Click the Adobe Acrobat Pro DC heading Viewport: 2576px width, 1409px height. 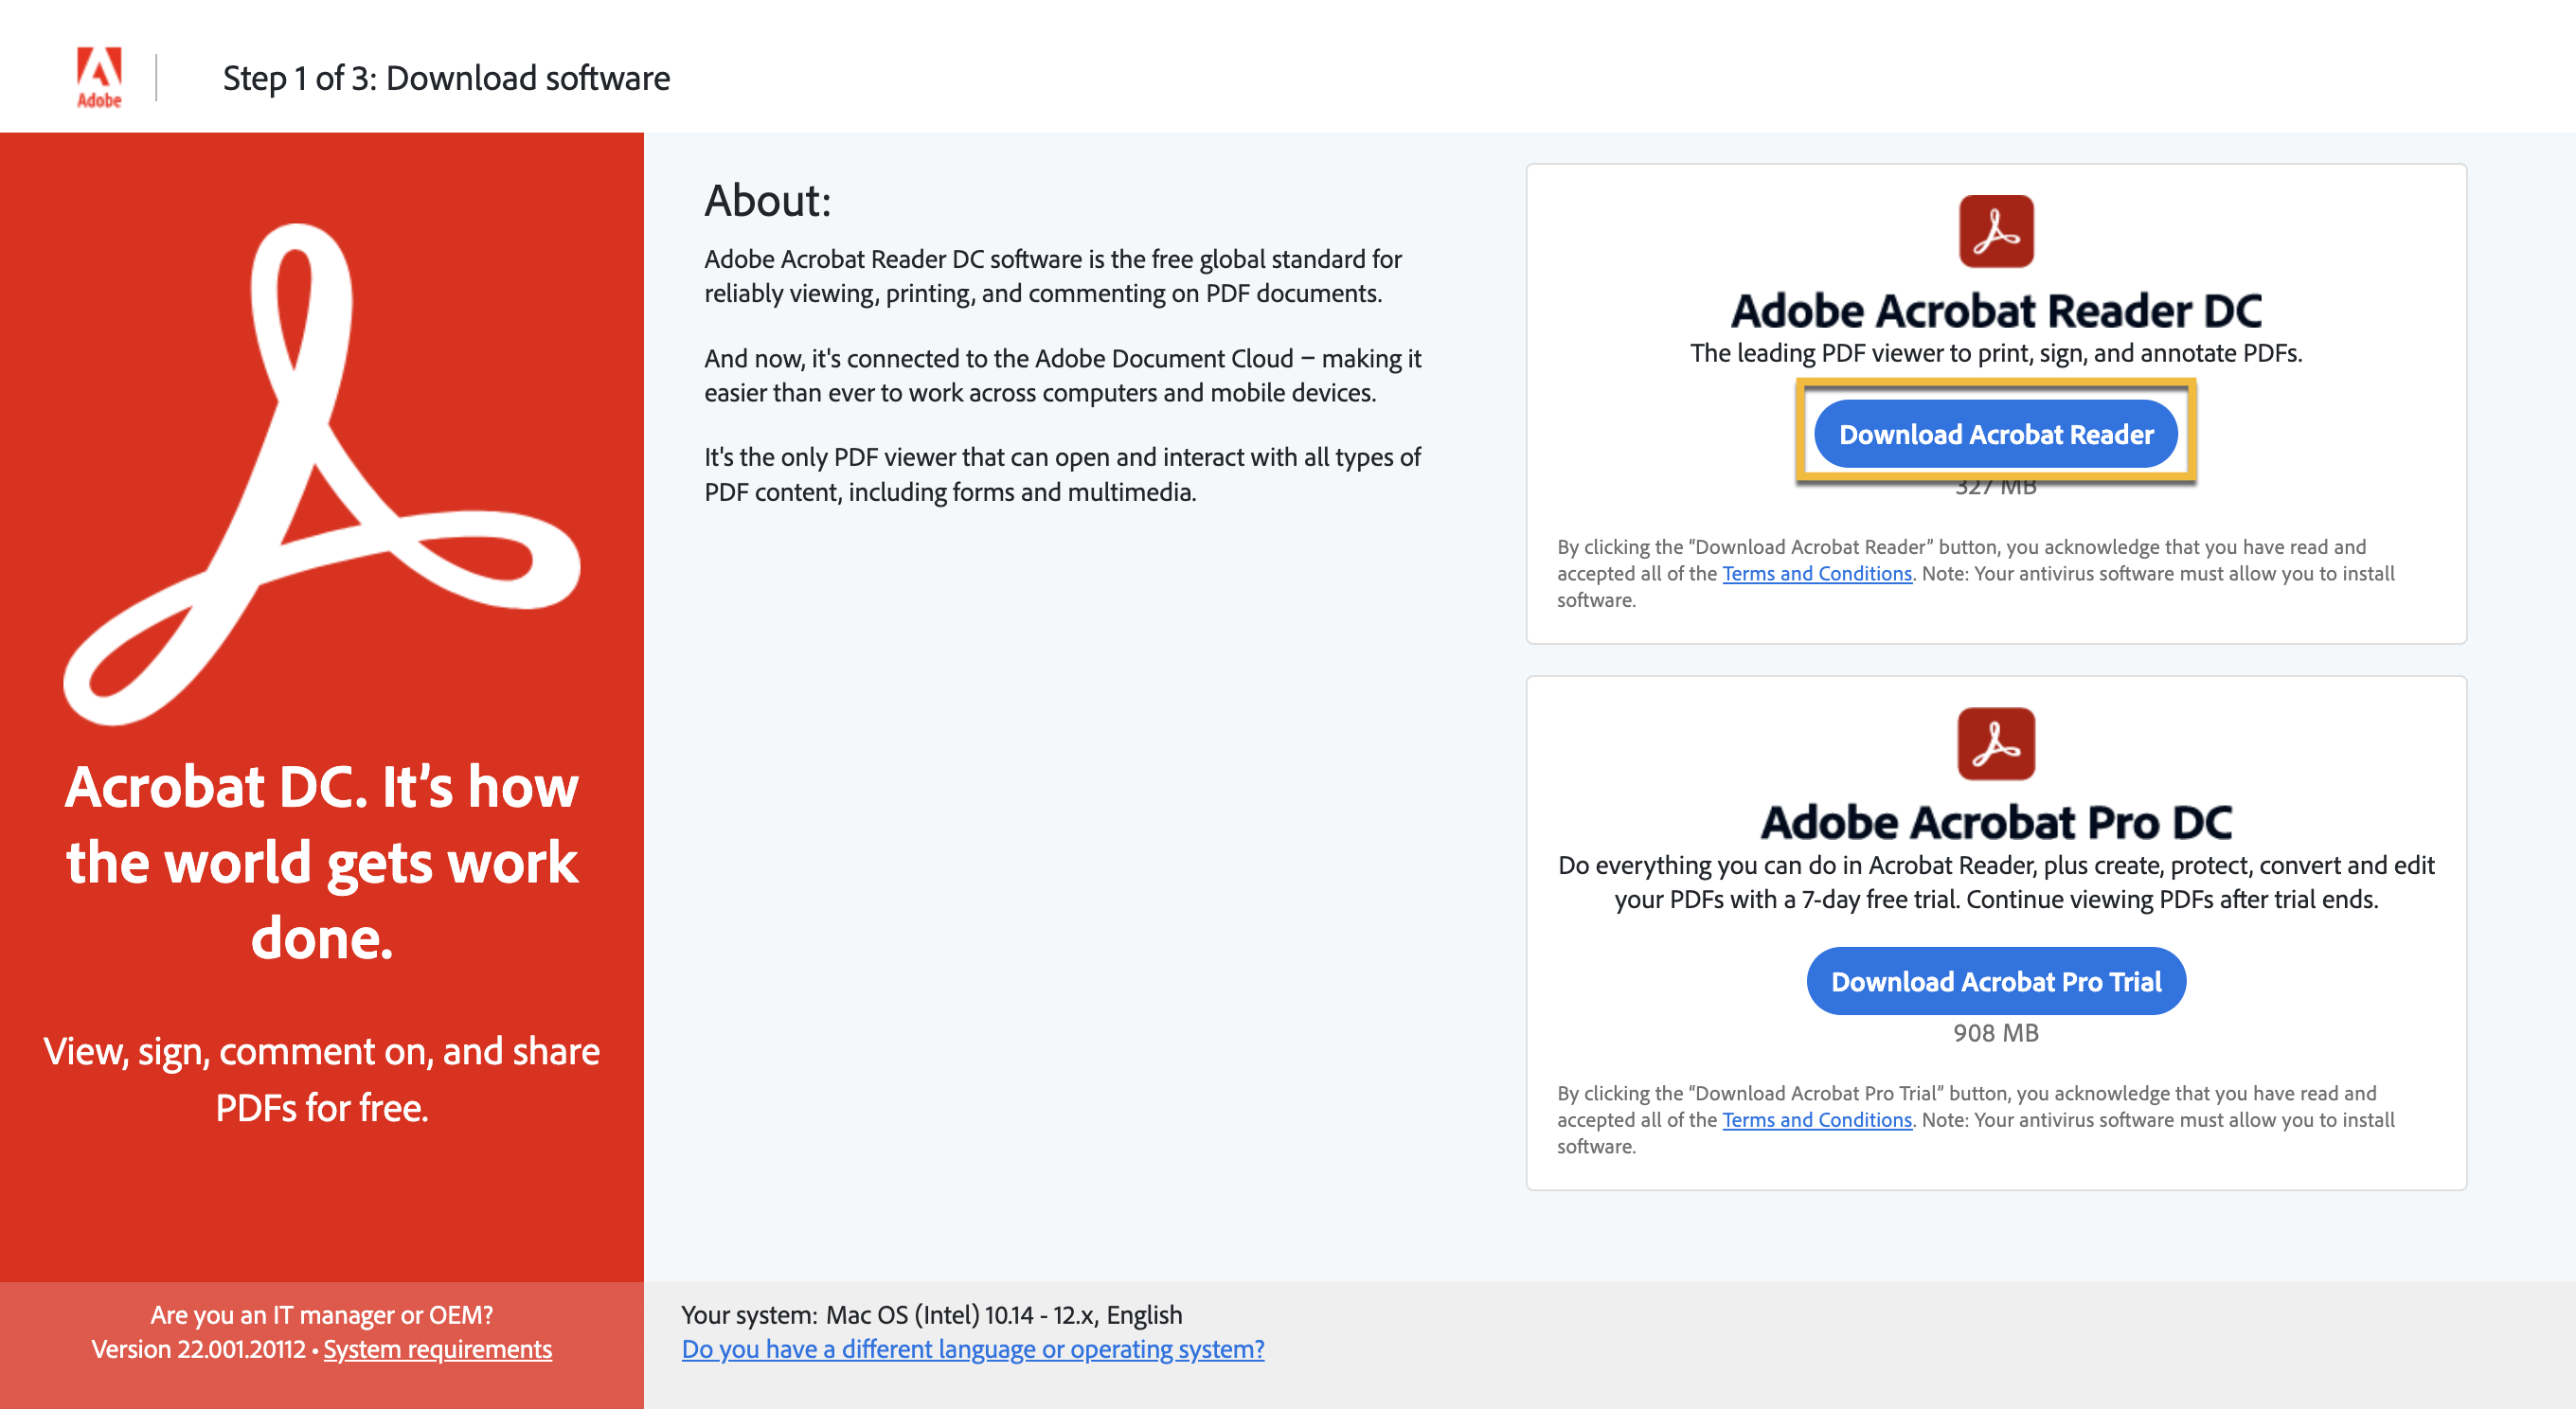[x=1995, y=823]
